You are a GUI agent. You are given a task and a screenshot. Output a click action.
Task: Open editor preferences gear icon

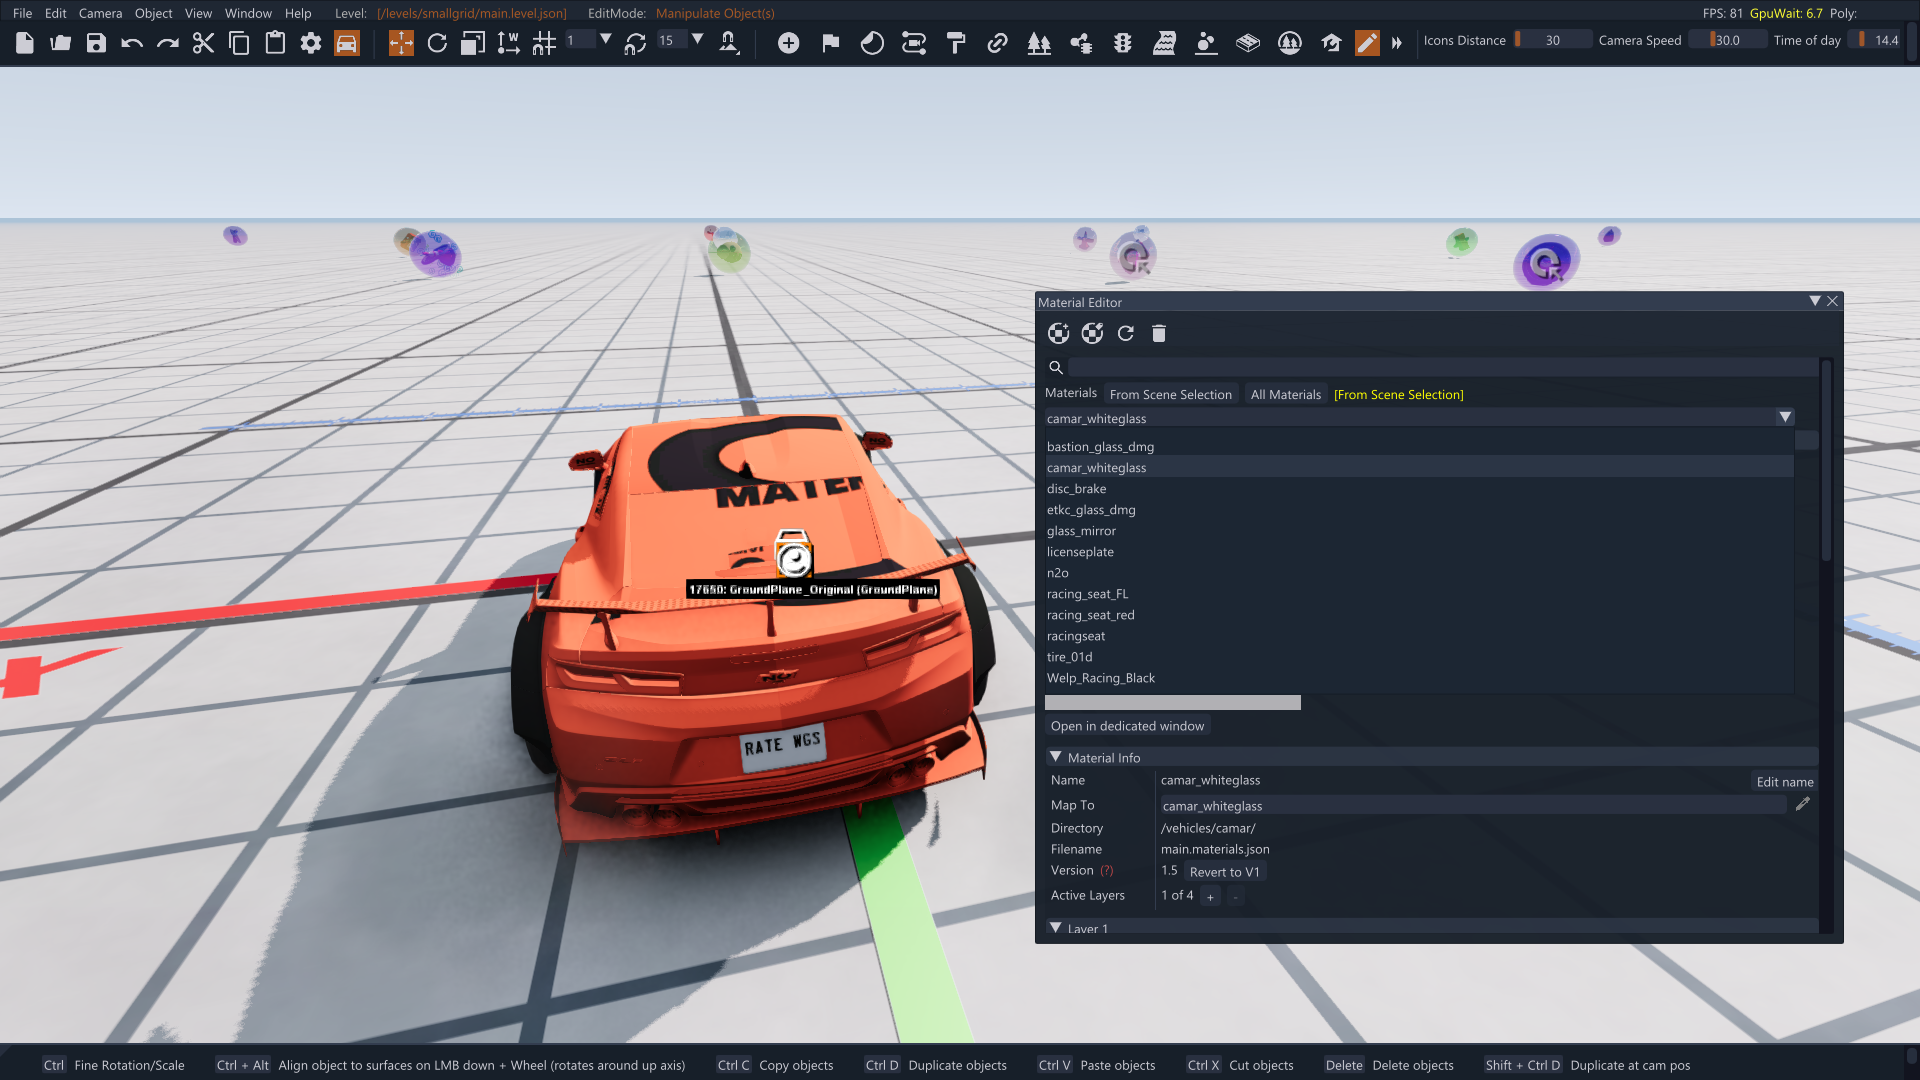(x=311, y=43)
